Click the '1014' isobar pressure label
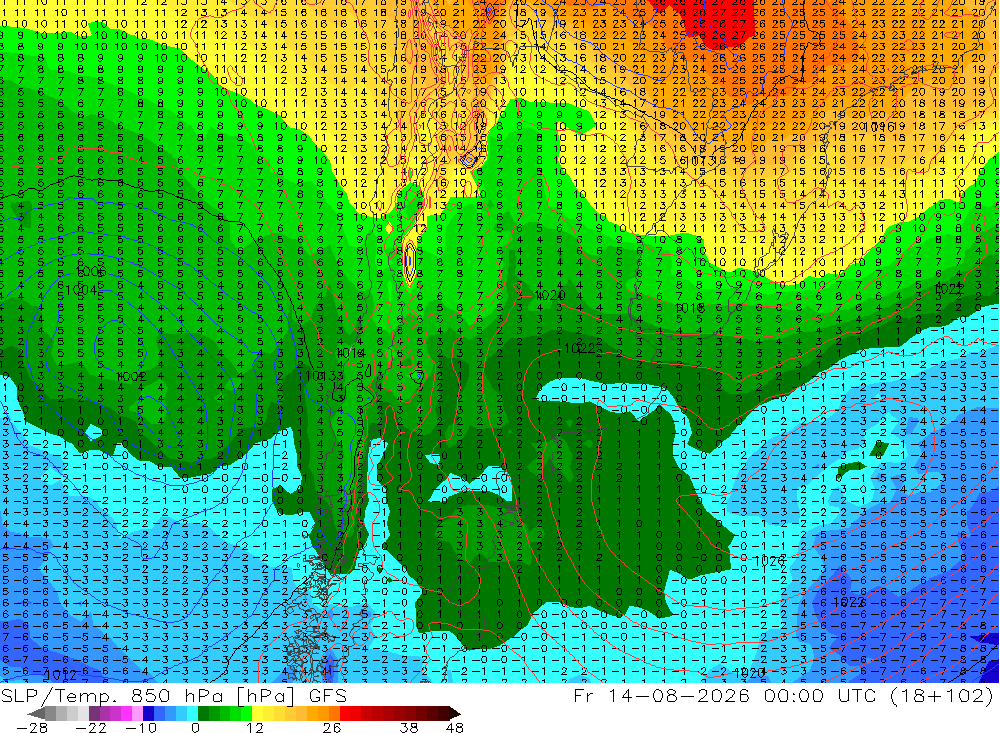1000x733 pixels. coord(350,353)
